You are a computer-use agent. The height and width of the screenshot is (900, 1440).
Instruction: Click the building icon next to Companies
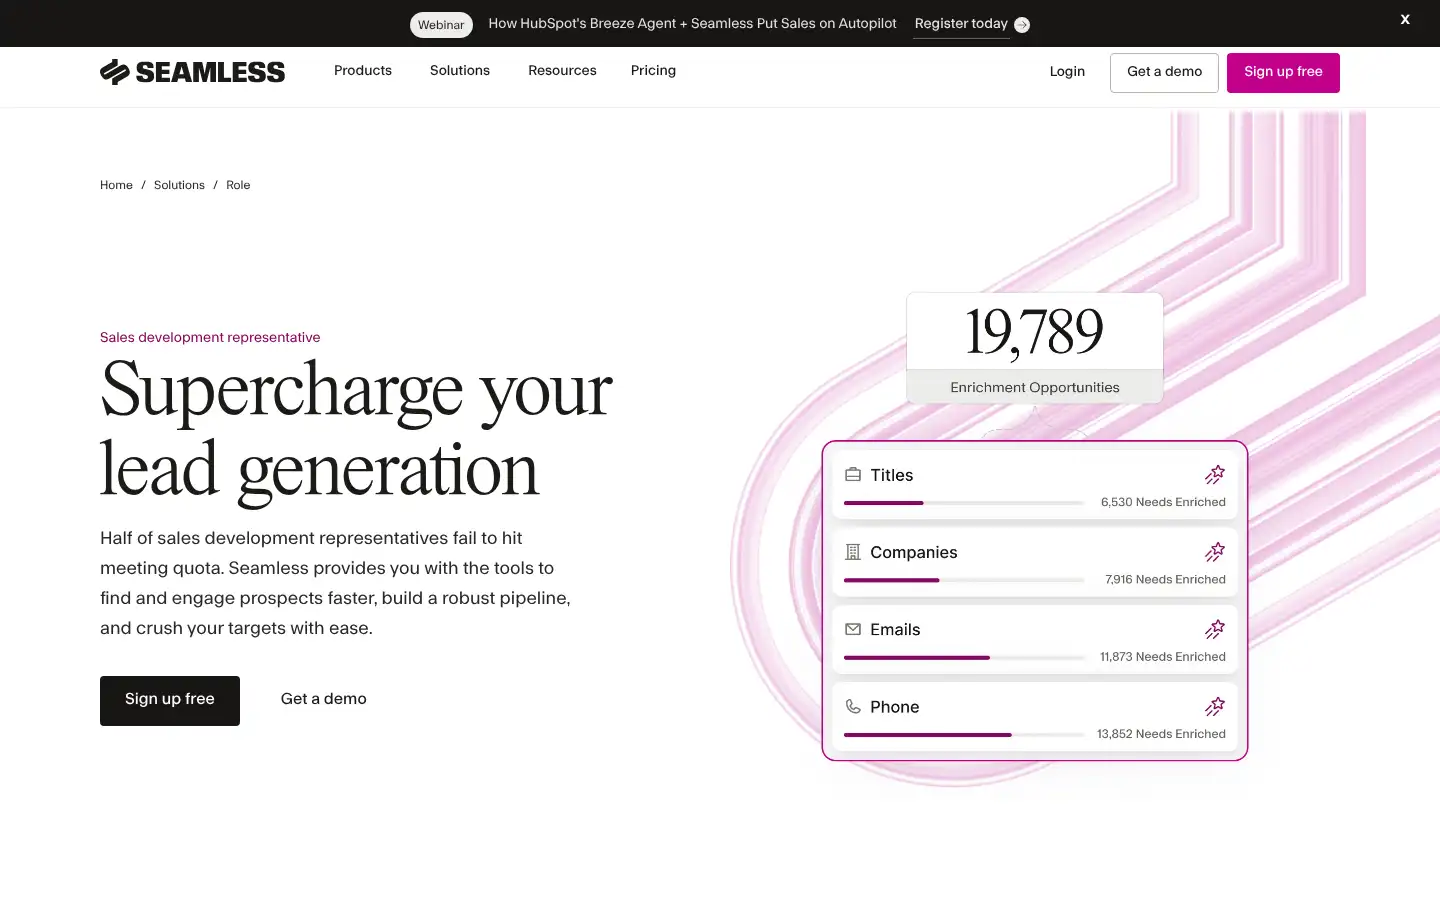(x=853, y=552)
